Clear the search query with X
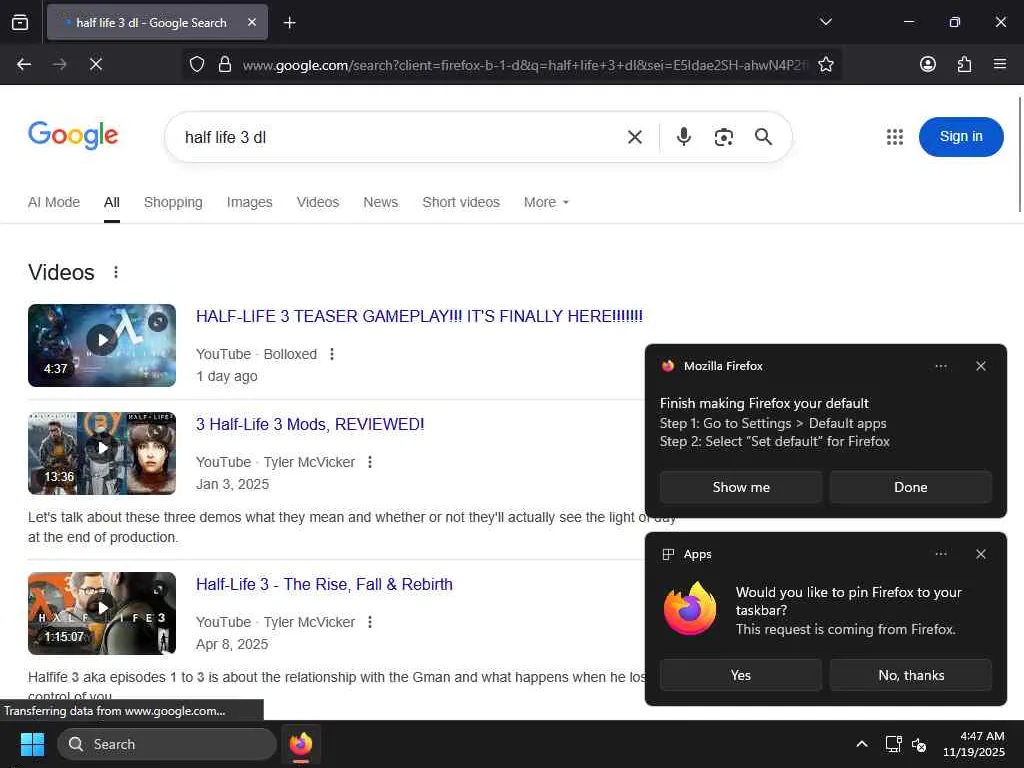Viewport: 1024px width, 768px height. [635, 137]
